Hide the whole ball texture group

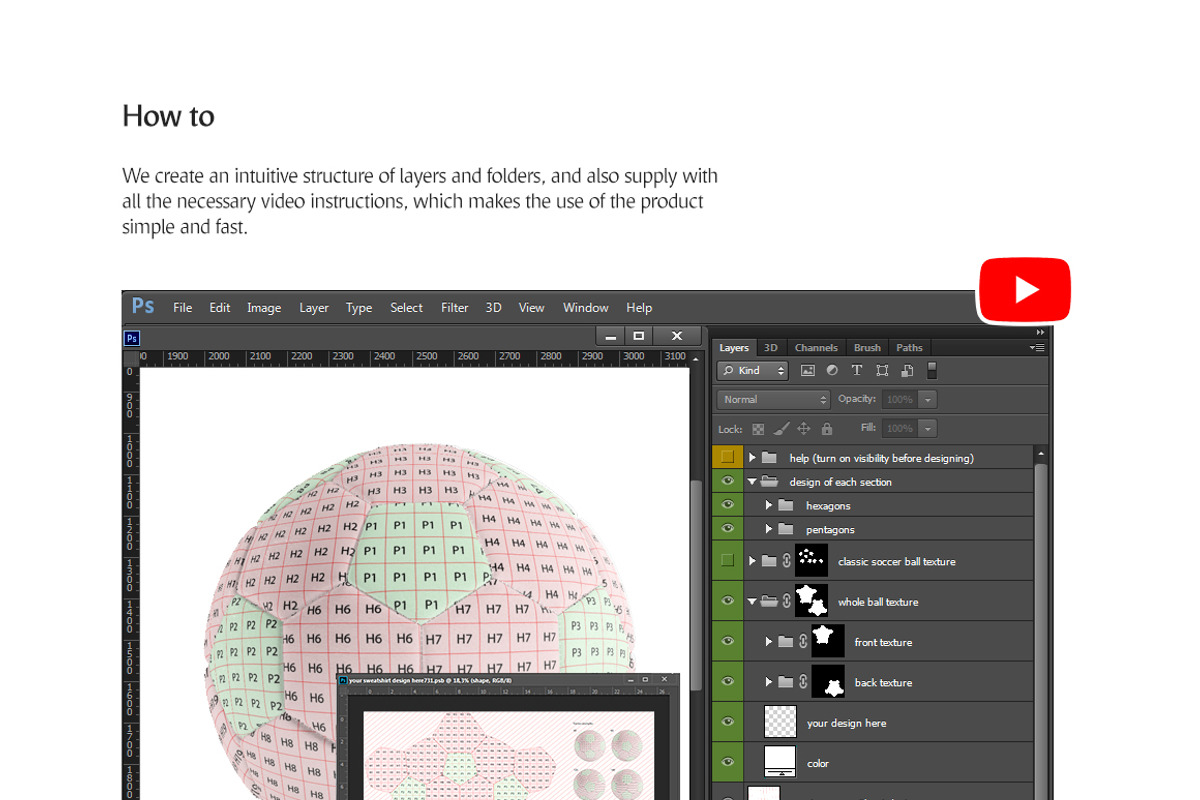pos(727,601)
